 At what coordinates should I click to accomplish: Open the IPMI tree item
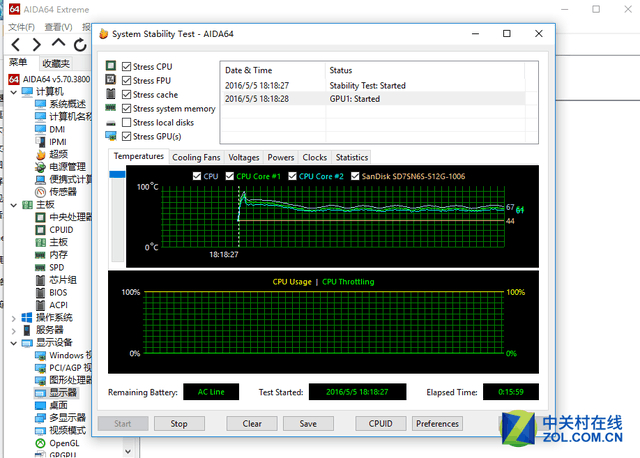pyautogui.click(x=51, y=142)
